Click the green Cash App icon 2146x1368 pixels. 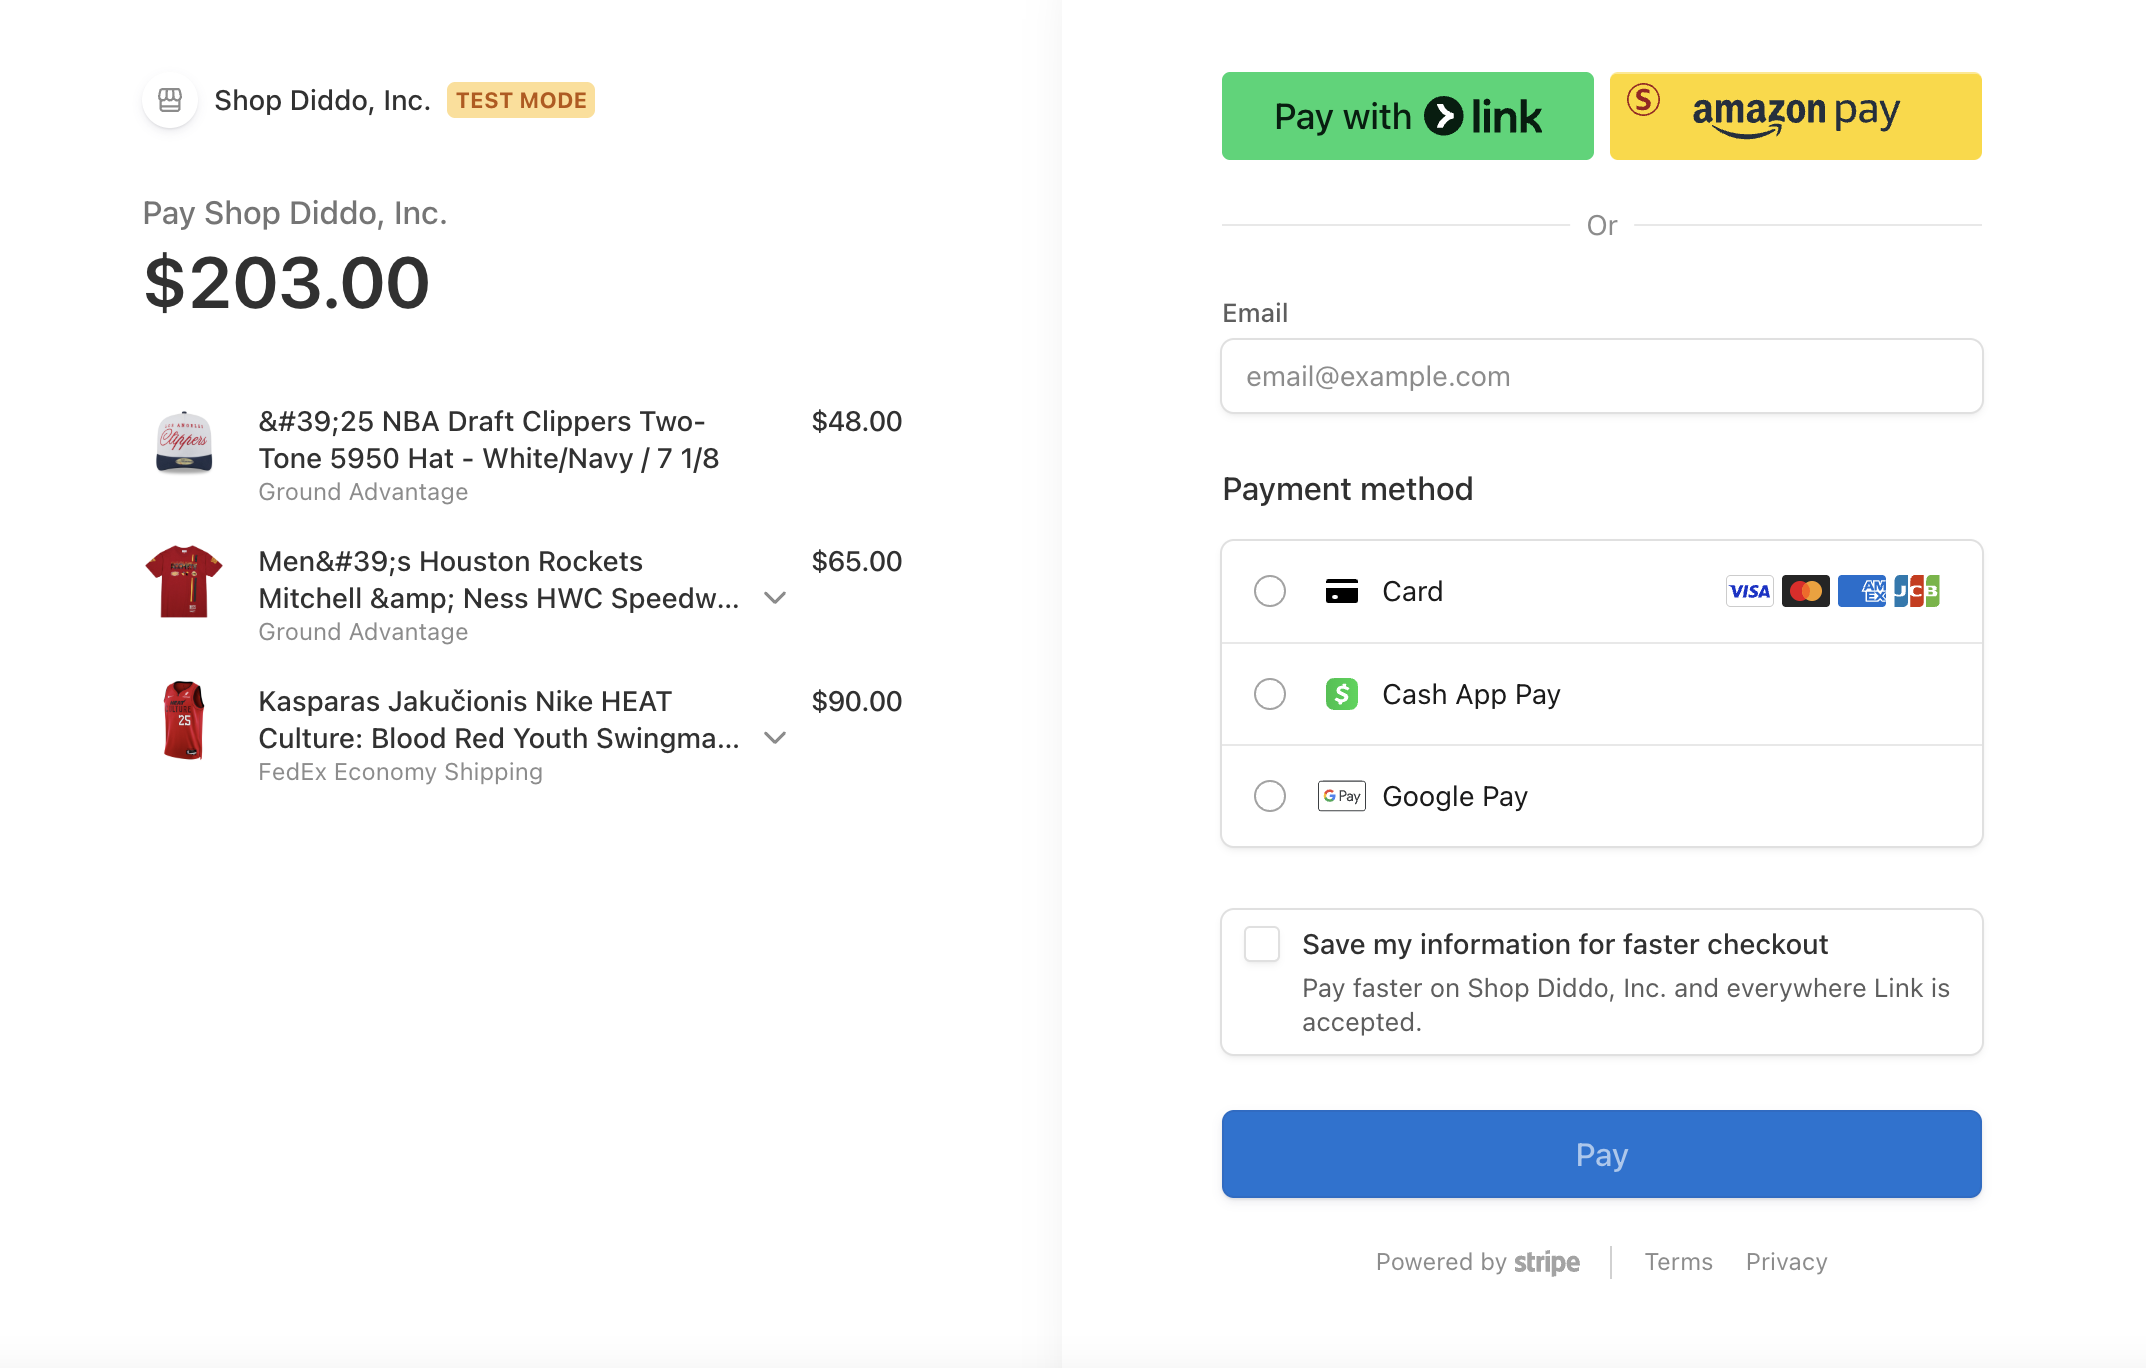pyautogui.click(x=1341, y=694)
